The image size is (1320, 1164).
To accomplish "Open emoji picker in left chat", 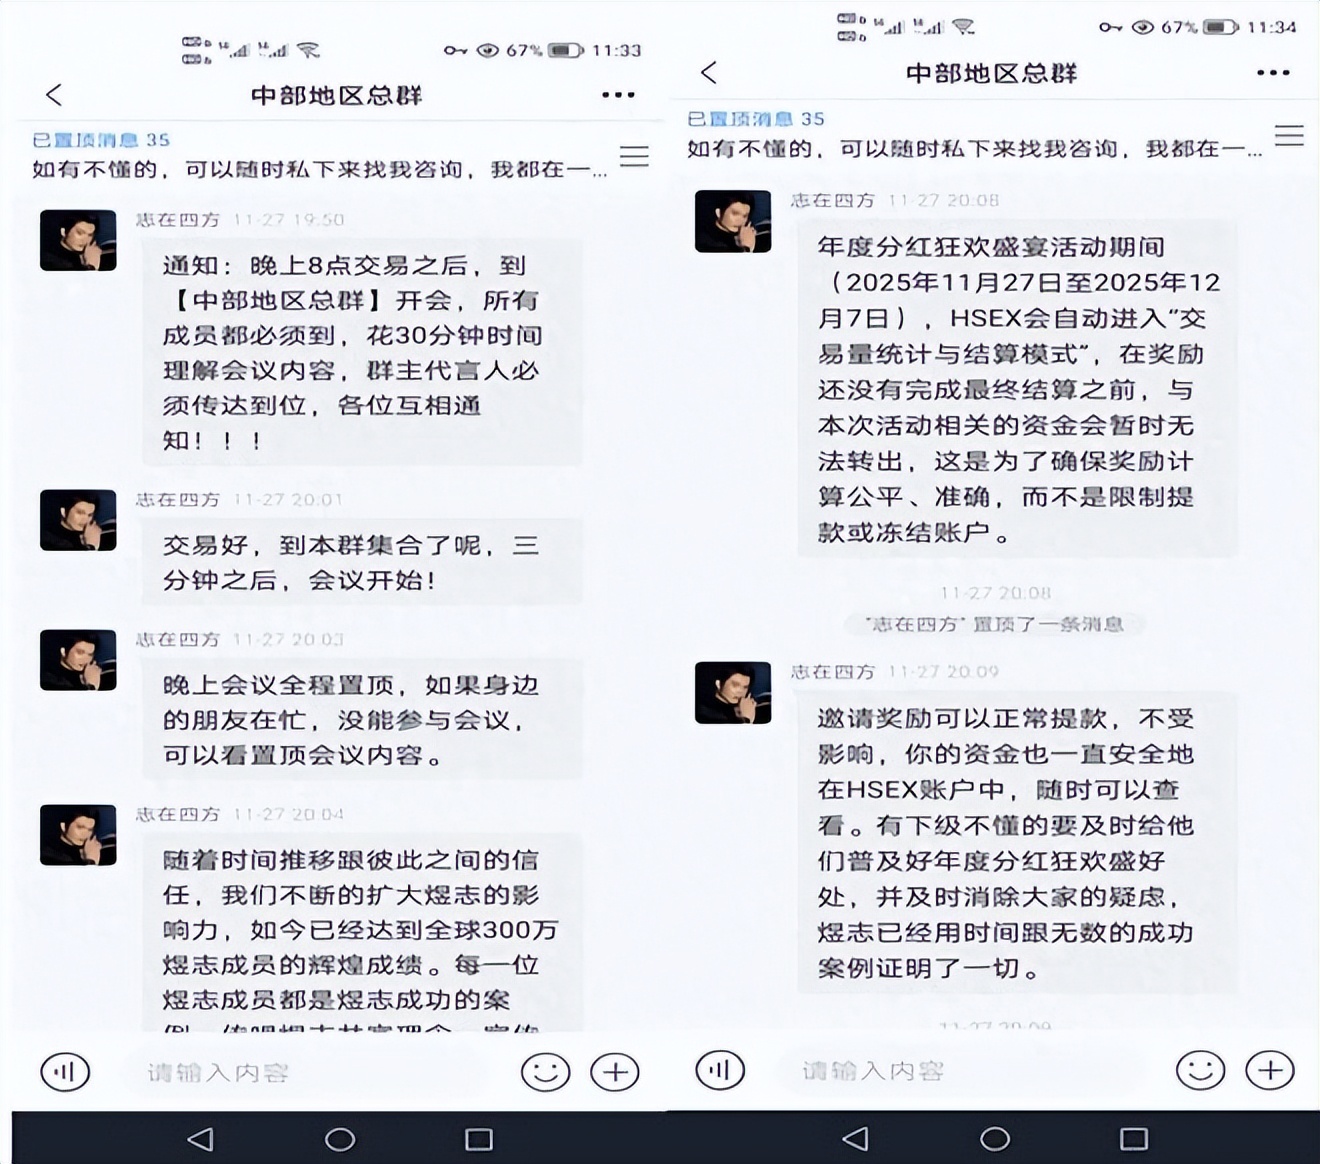I will pyautogui.click(x=545, y=1072).
